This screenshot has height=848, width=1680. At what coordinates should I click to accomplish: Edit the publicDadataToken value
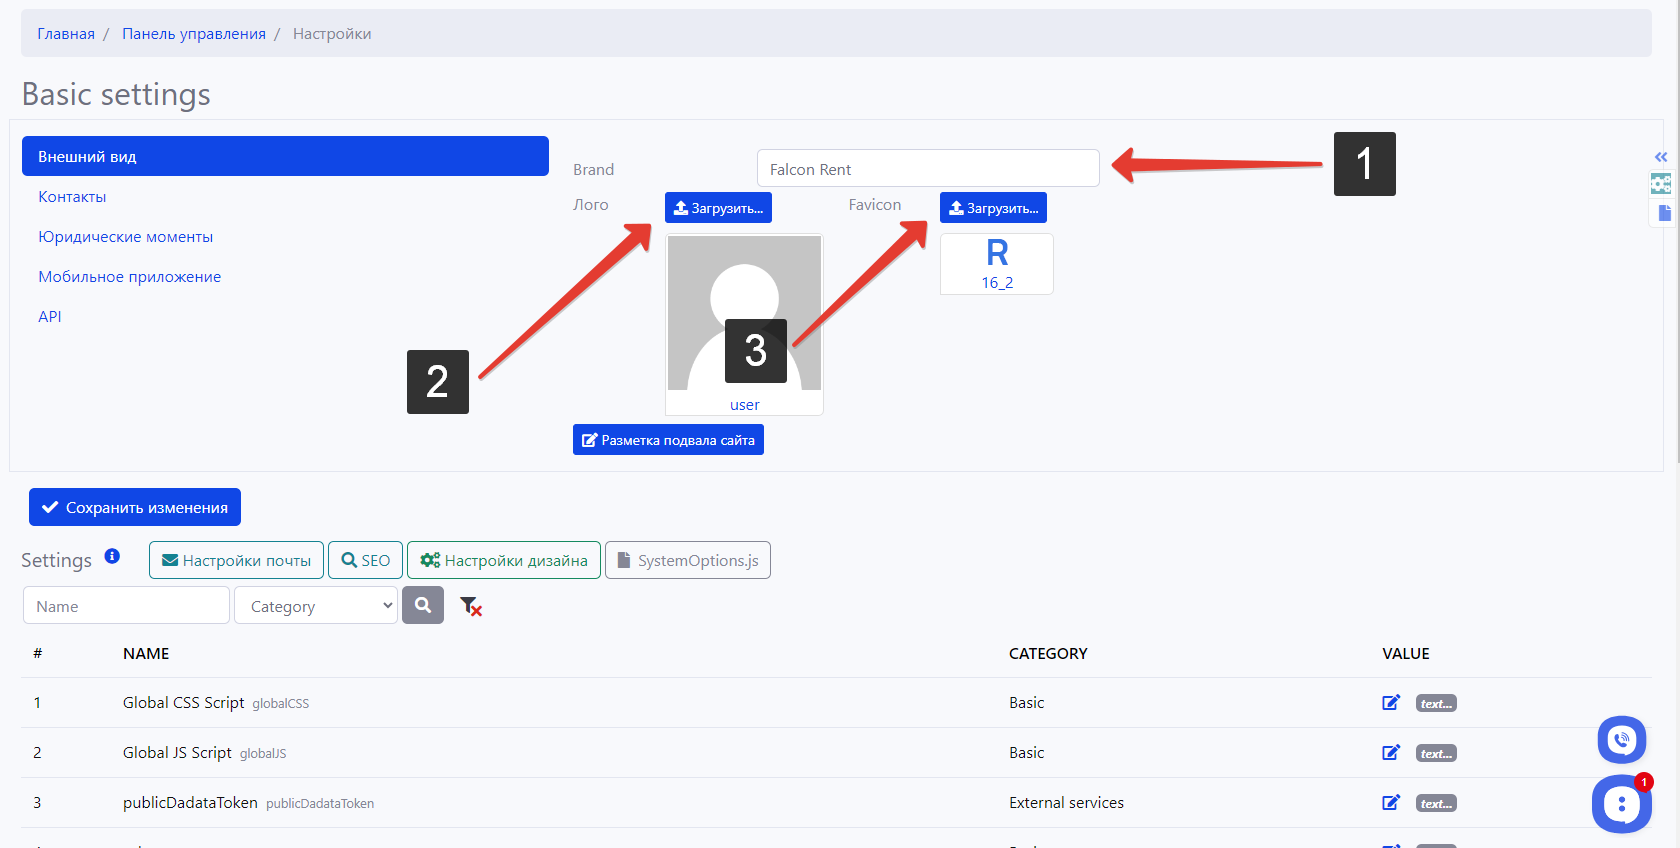pos(1390,803)
